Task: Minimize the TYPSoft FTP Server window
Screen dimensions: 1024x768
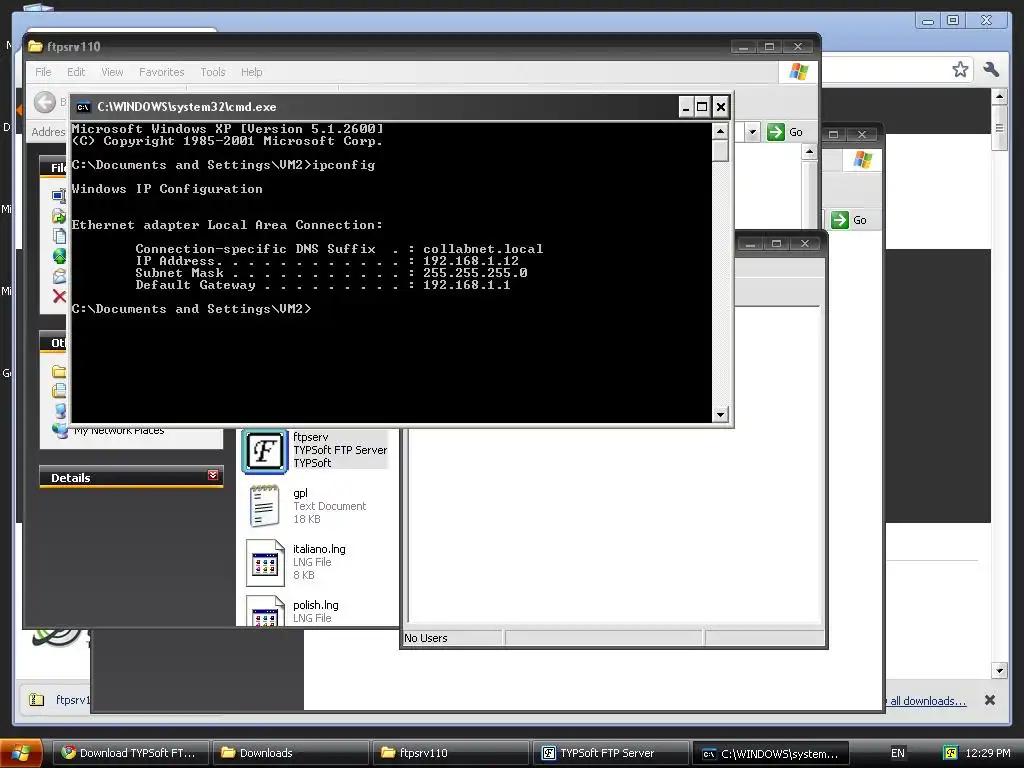Action: pyautogui.click(x=750, y=244)
